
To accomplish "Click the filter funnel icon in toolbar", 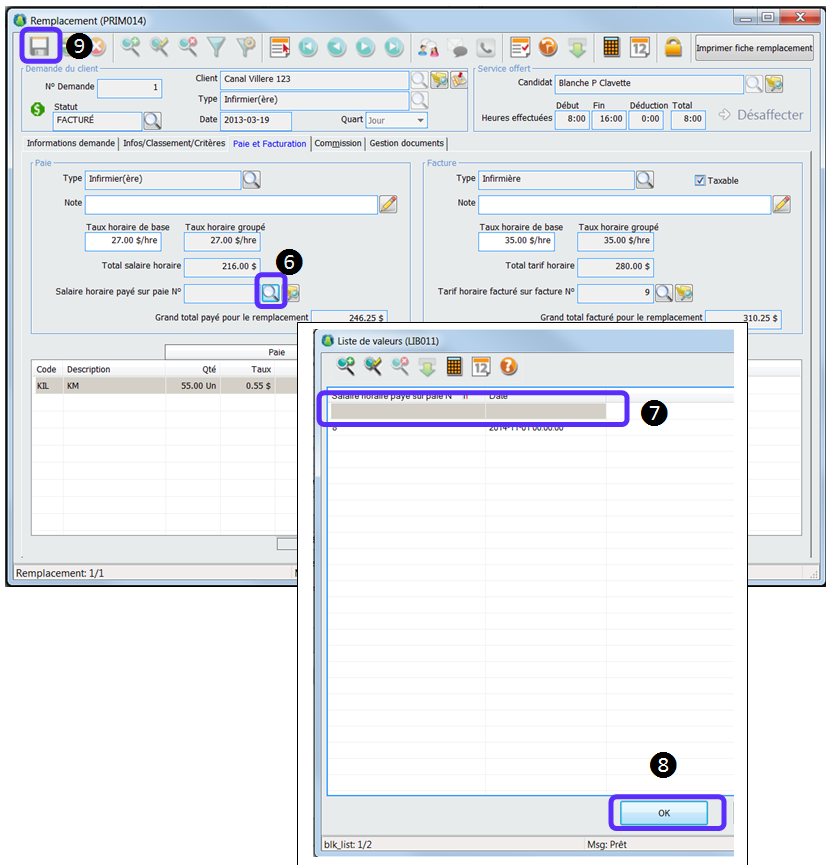I will point(216,47).
